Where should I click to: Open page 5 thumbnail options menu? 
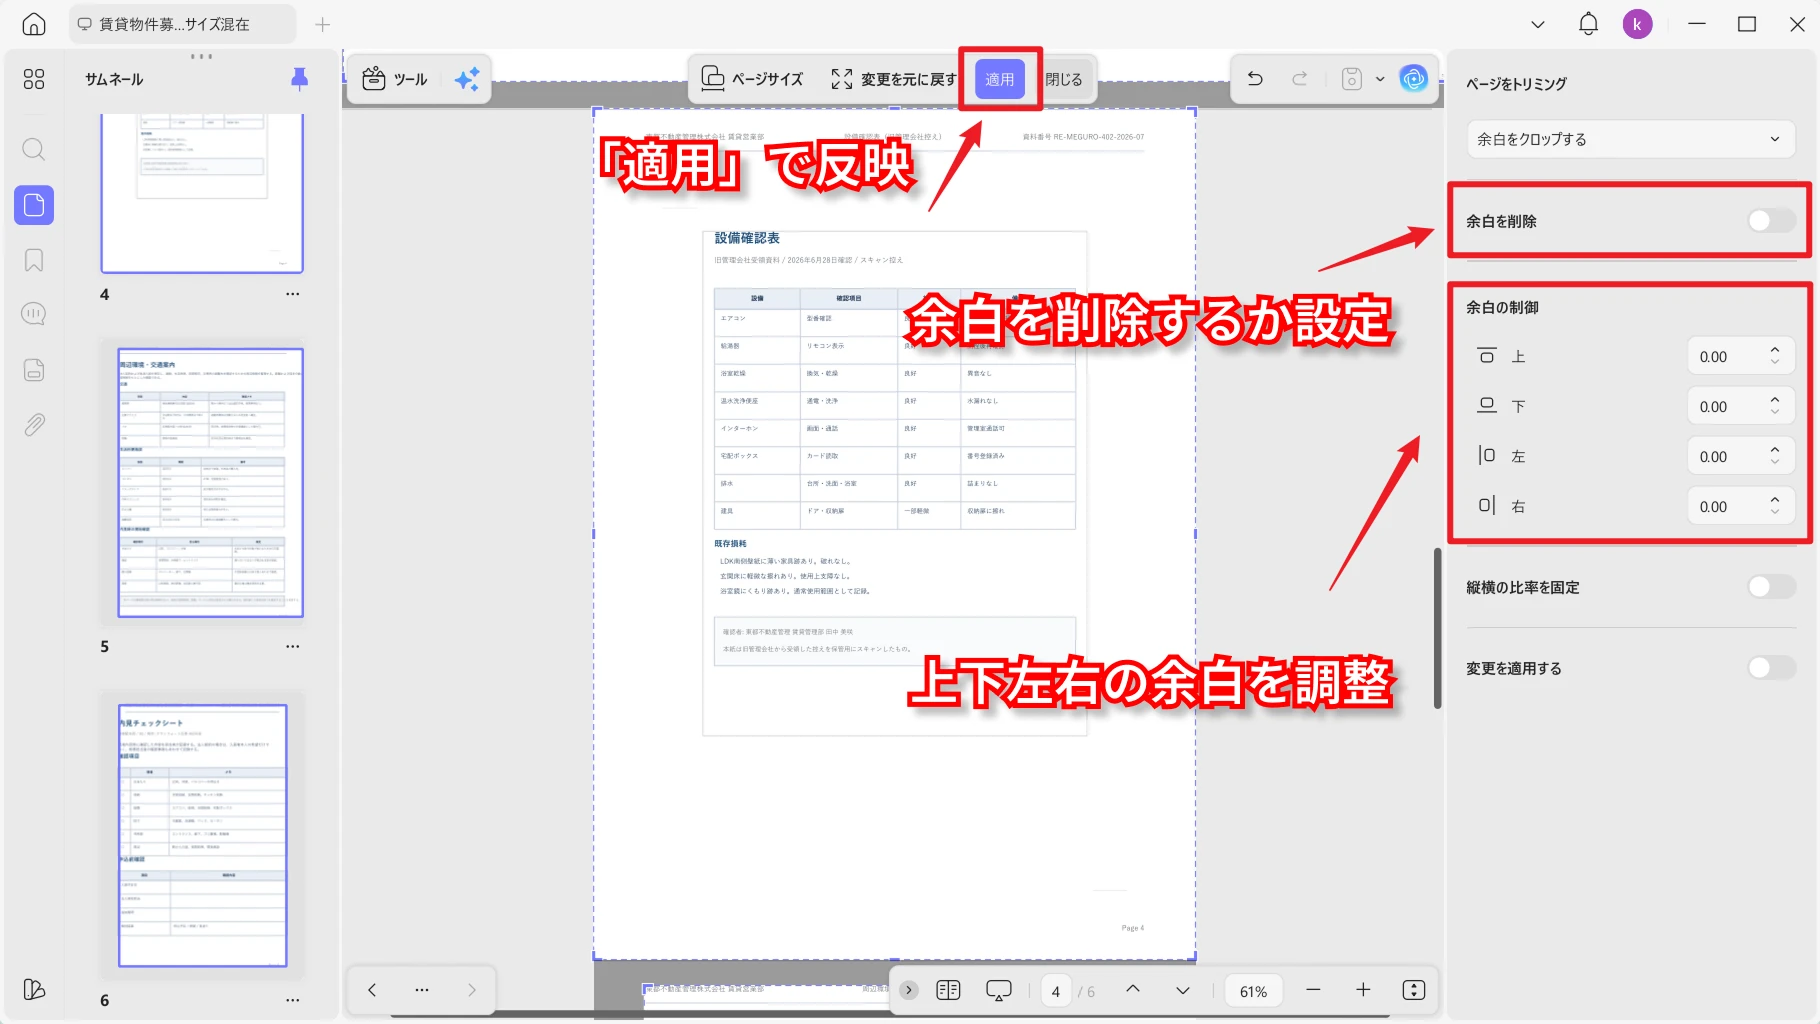292,646
